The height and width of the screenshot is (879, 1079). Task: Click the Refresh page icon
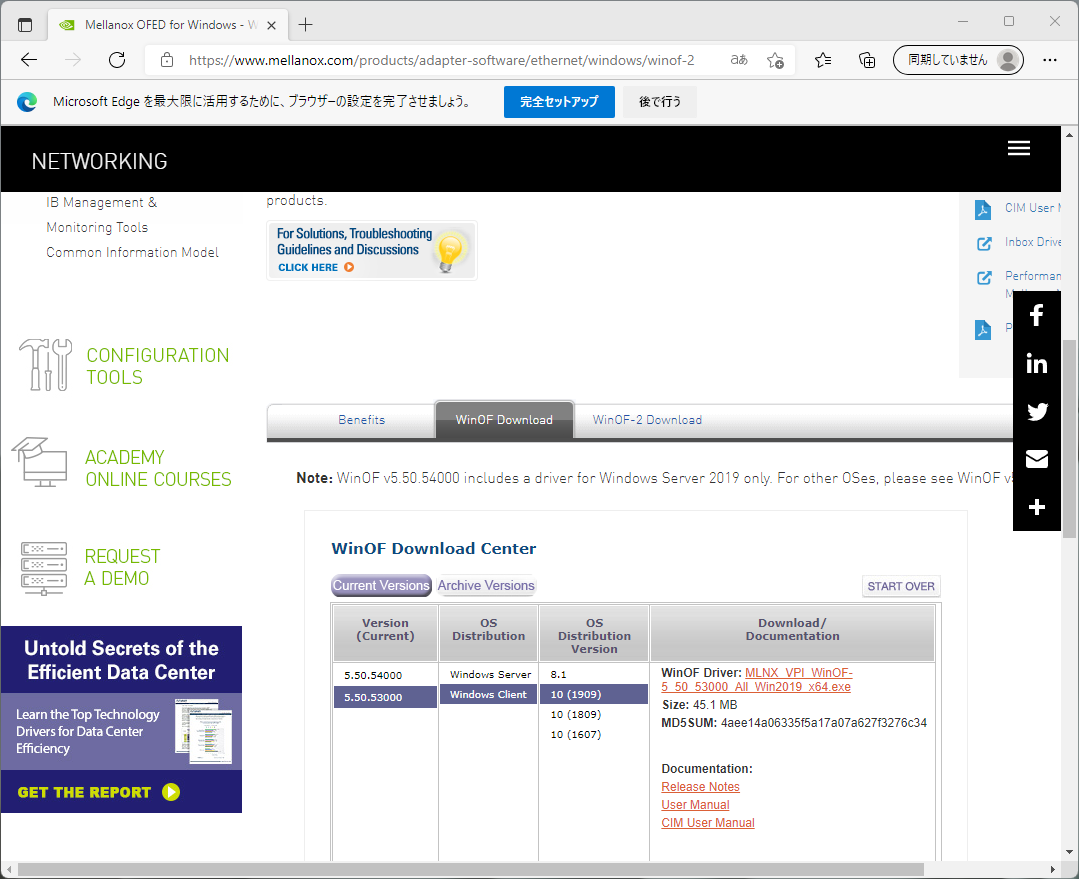pyautogui.click(x=117, y=60)
